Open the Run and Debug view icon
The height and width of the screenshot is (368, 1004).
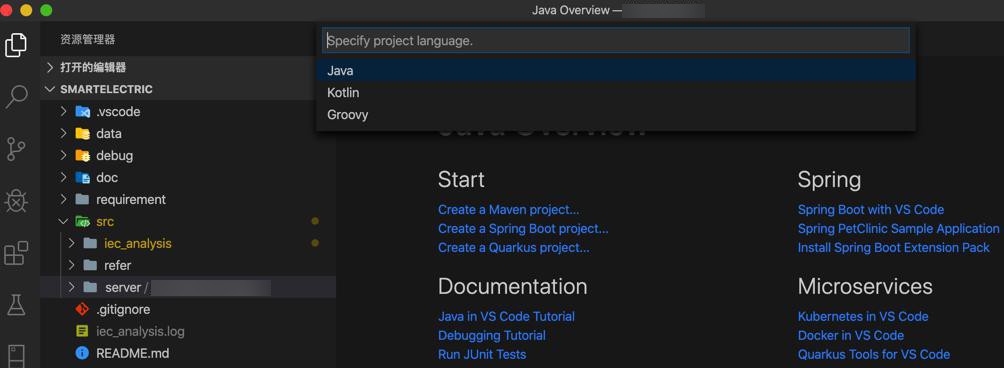[16, 201]
